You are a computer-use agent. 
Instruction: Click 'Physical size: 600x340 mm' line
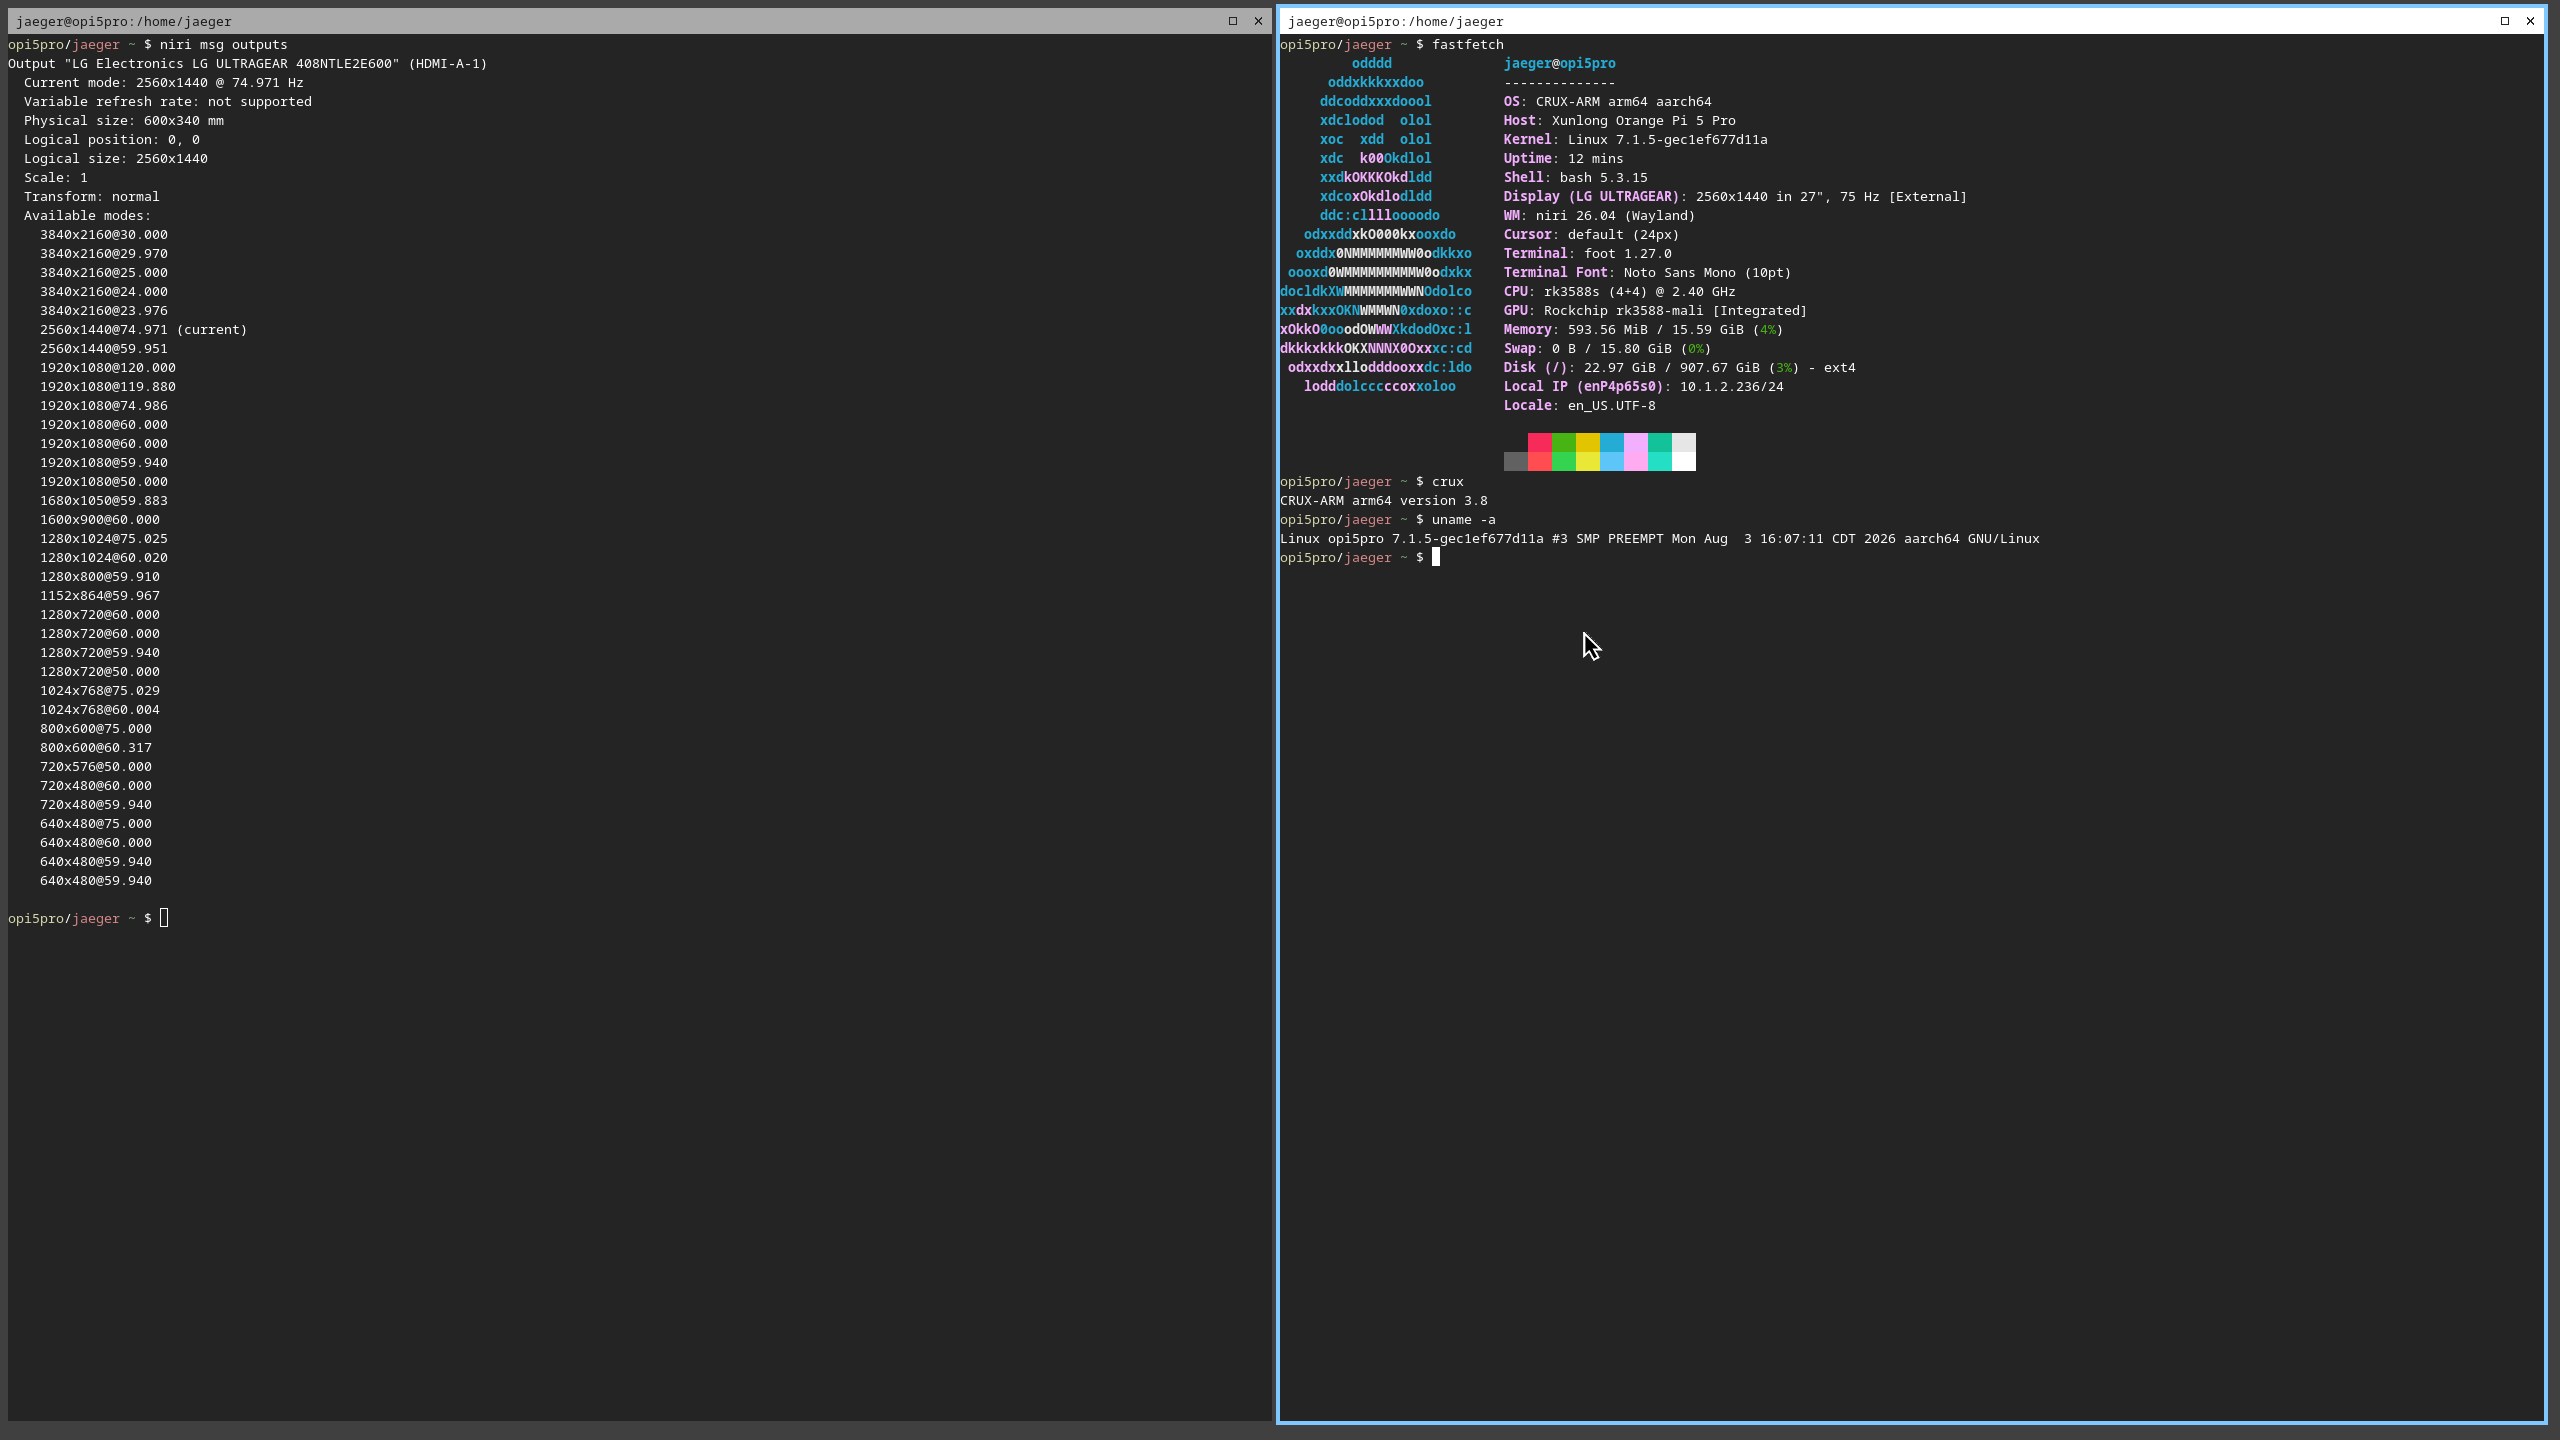click(124, 121)
